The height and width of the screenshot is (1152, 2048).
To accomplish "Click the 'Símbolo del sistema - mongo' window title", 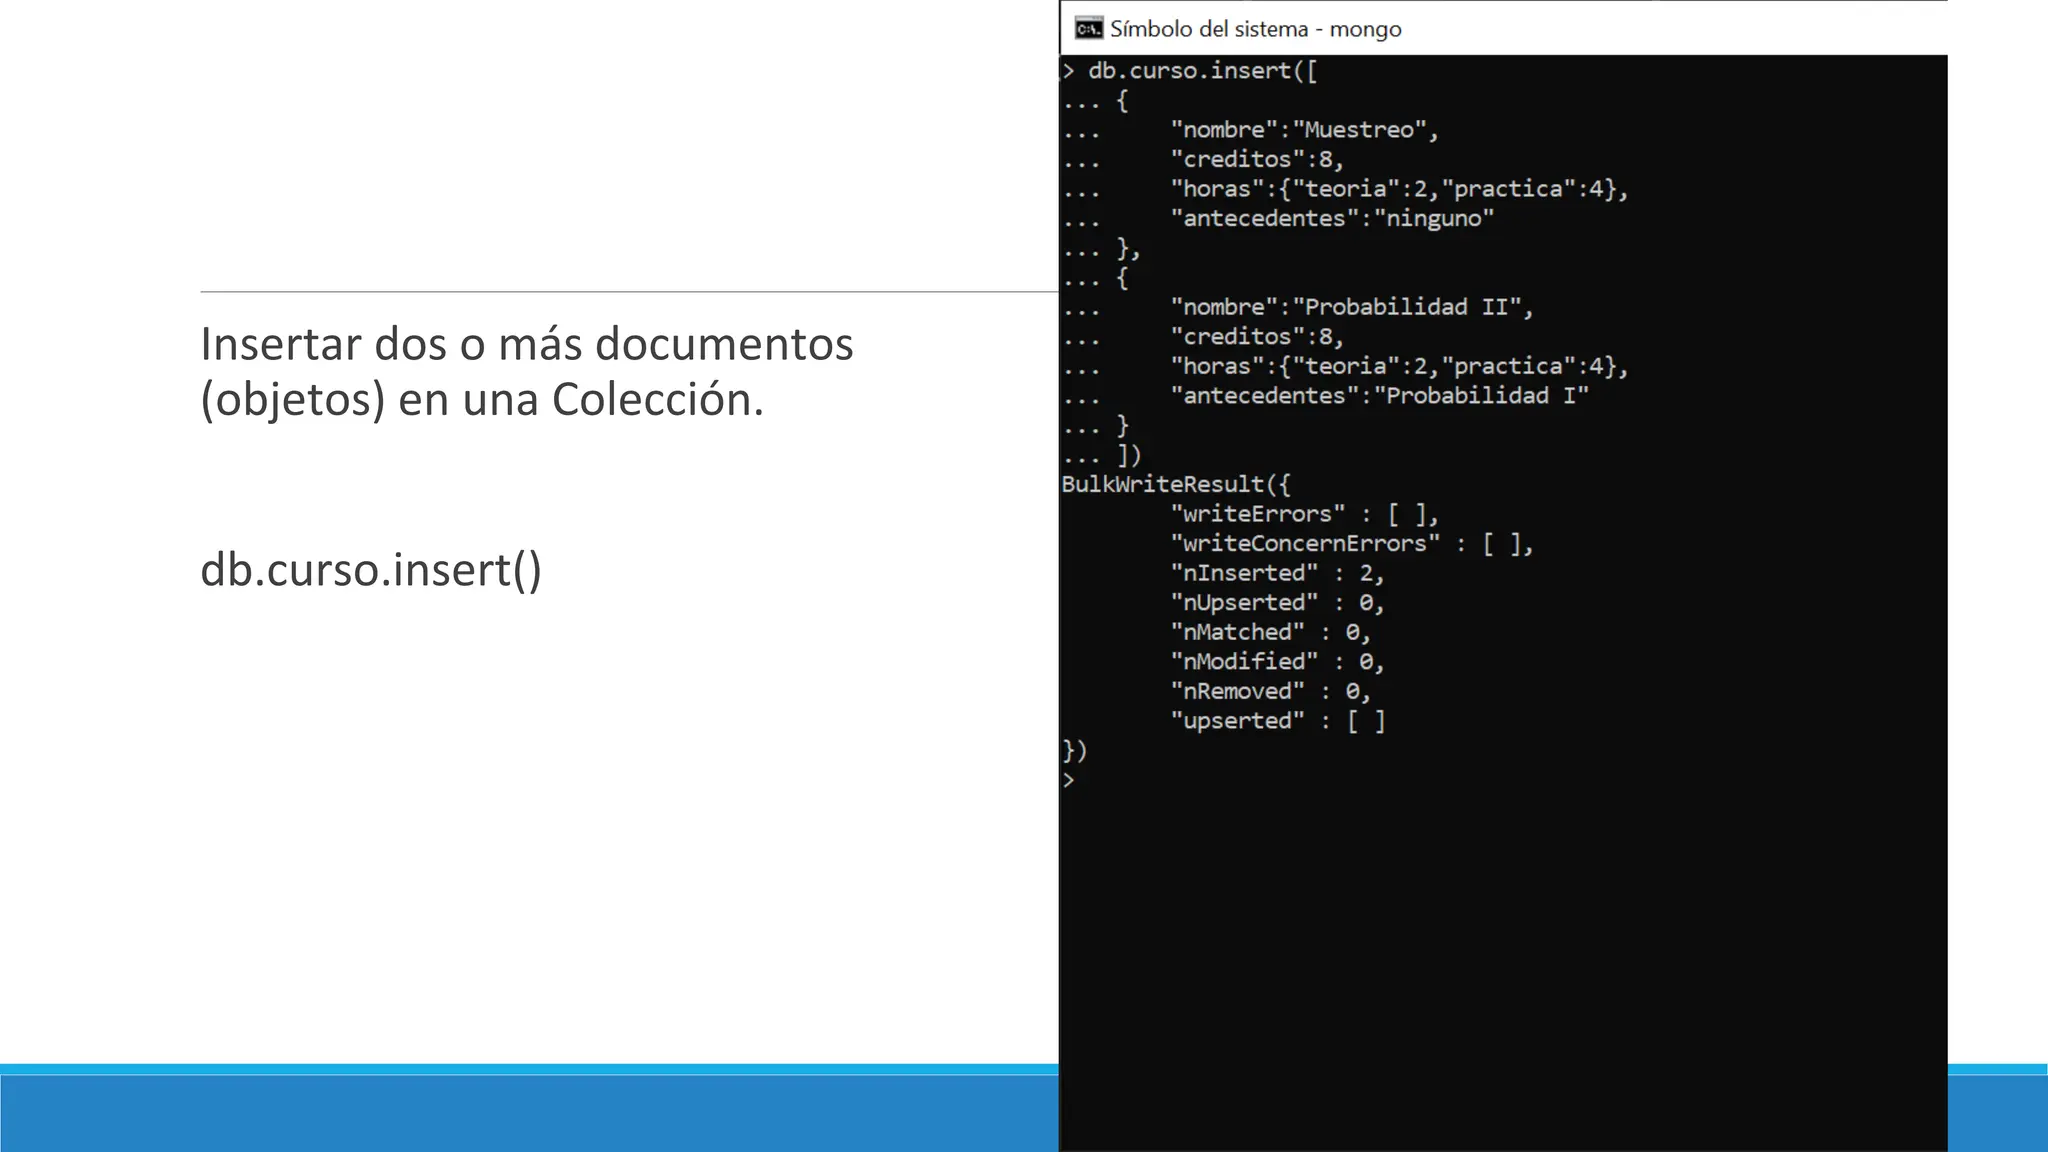I will 1255,29.
